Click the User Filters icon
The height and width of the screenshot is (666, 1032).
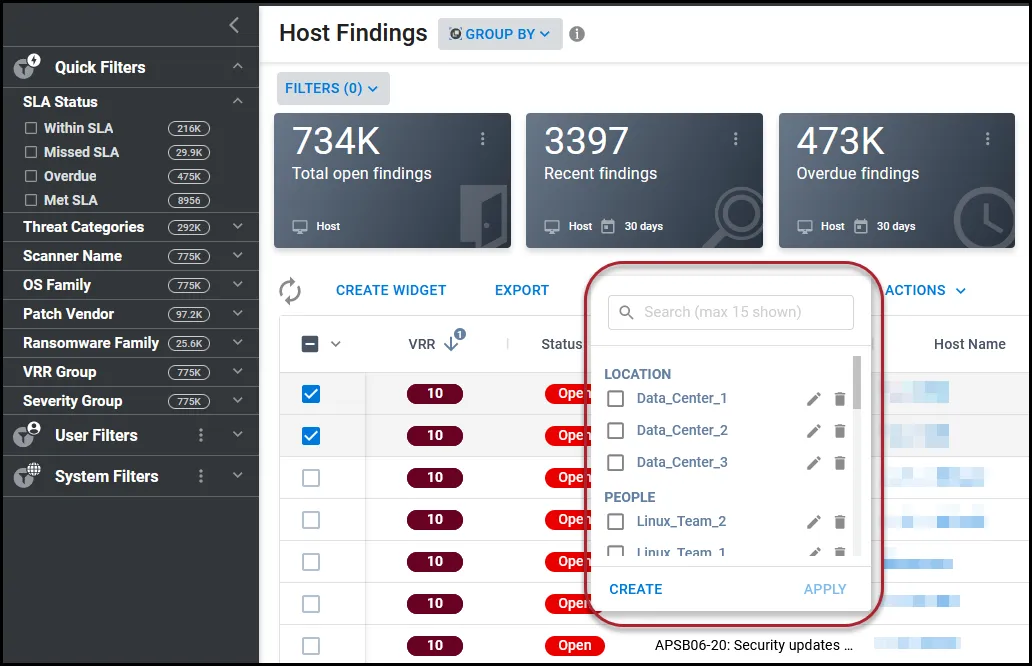pyautogui.click(x=27, y=435)
